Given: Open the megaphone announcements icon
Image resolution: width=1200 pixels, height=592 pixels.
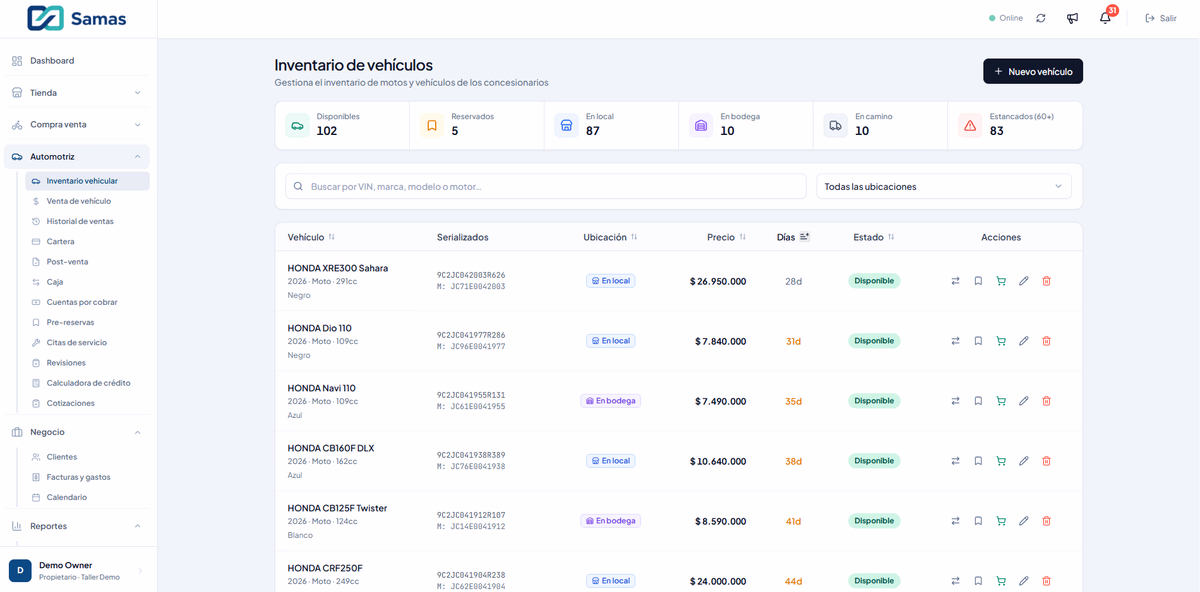Looking at the screenshot, I should (x=1073, y=18).
